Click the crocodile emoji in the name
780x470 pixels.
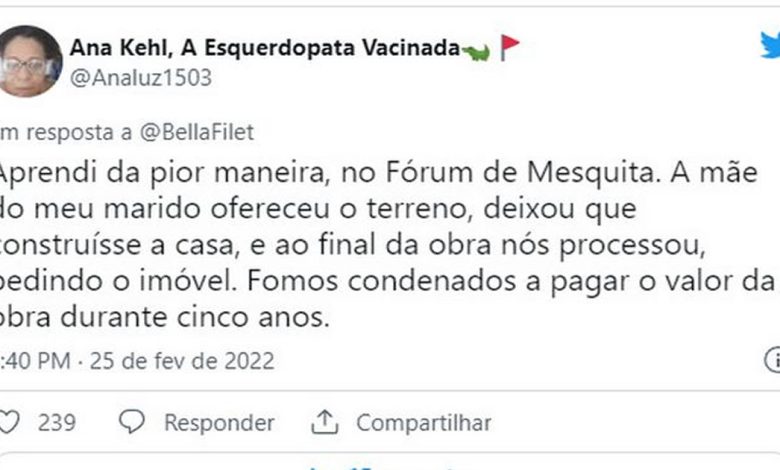[x=475, y=49]
